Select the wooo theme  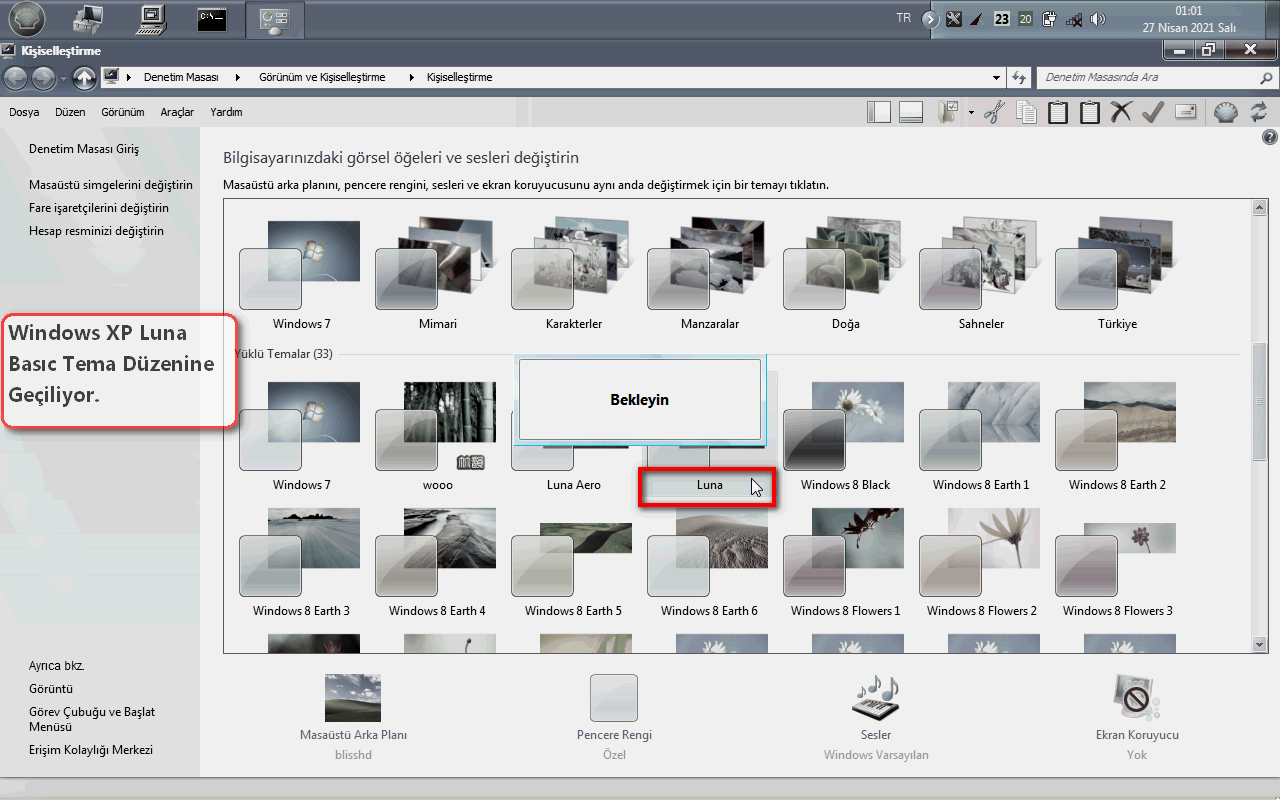(x=438, y=435)
